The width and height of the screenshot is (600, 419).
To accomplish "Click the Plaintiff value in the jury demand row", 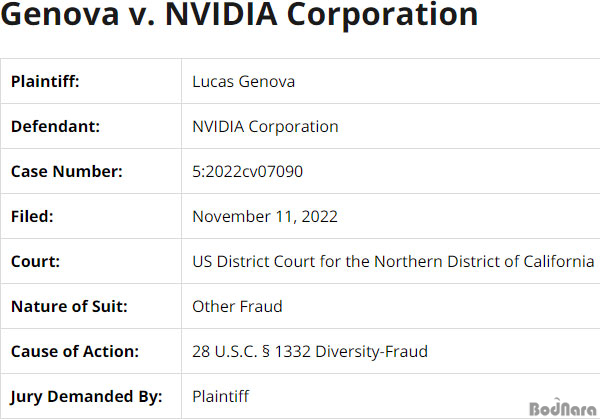I will [220, 396].
